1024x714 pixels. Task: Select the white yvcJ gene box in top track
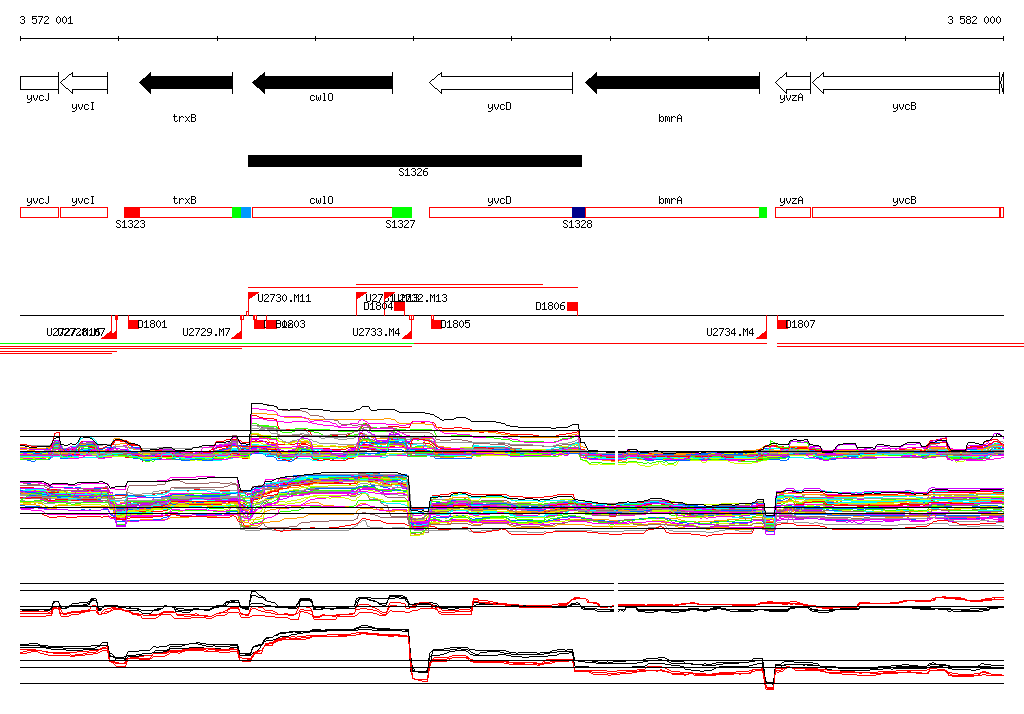(x=39, y=83)
